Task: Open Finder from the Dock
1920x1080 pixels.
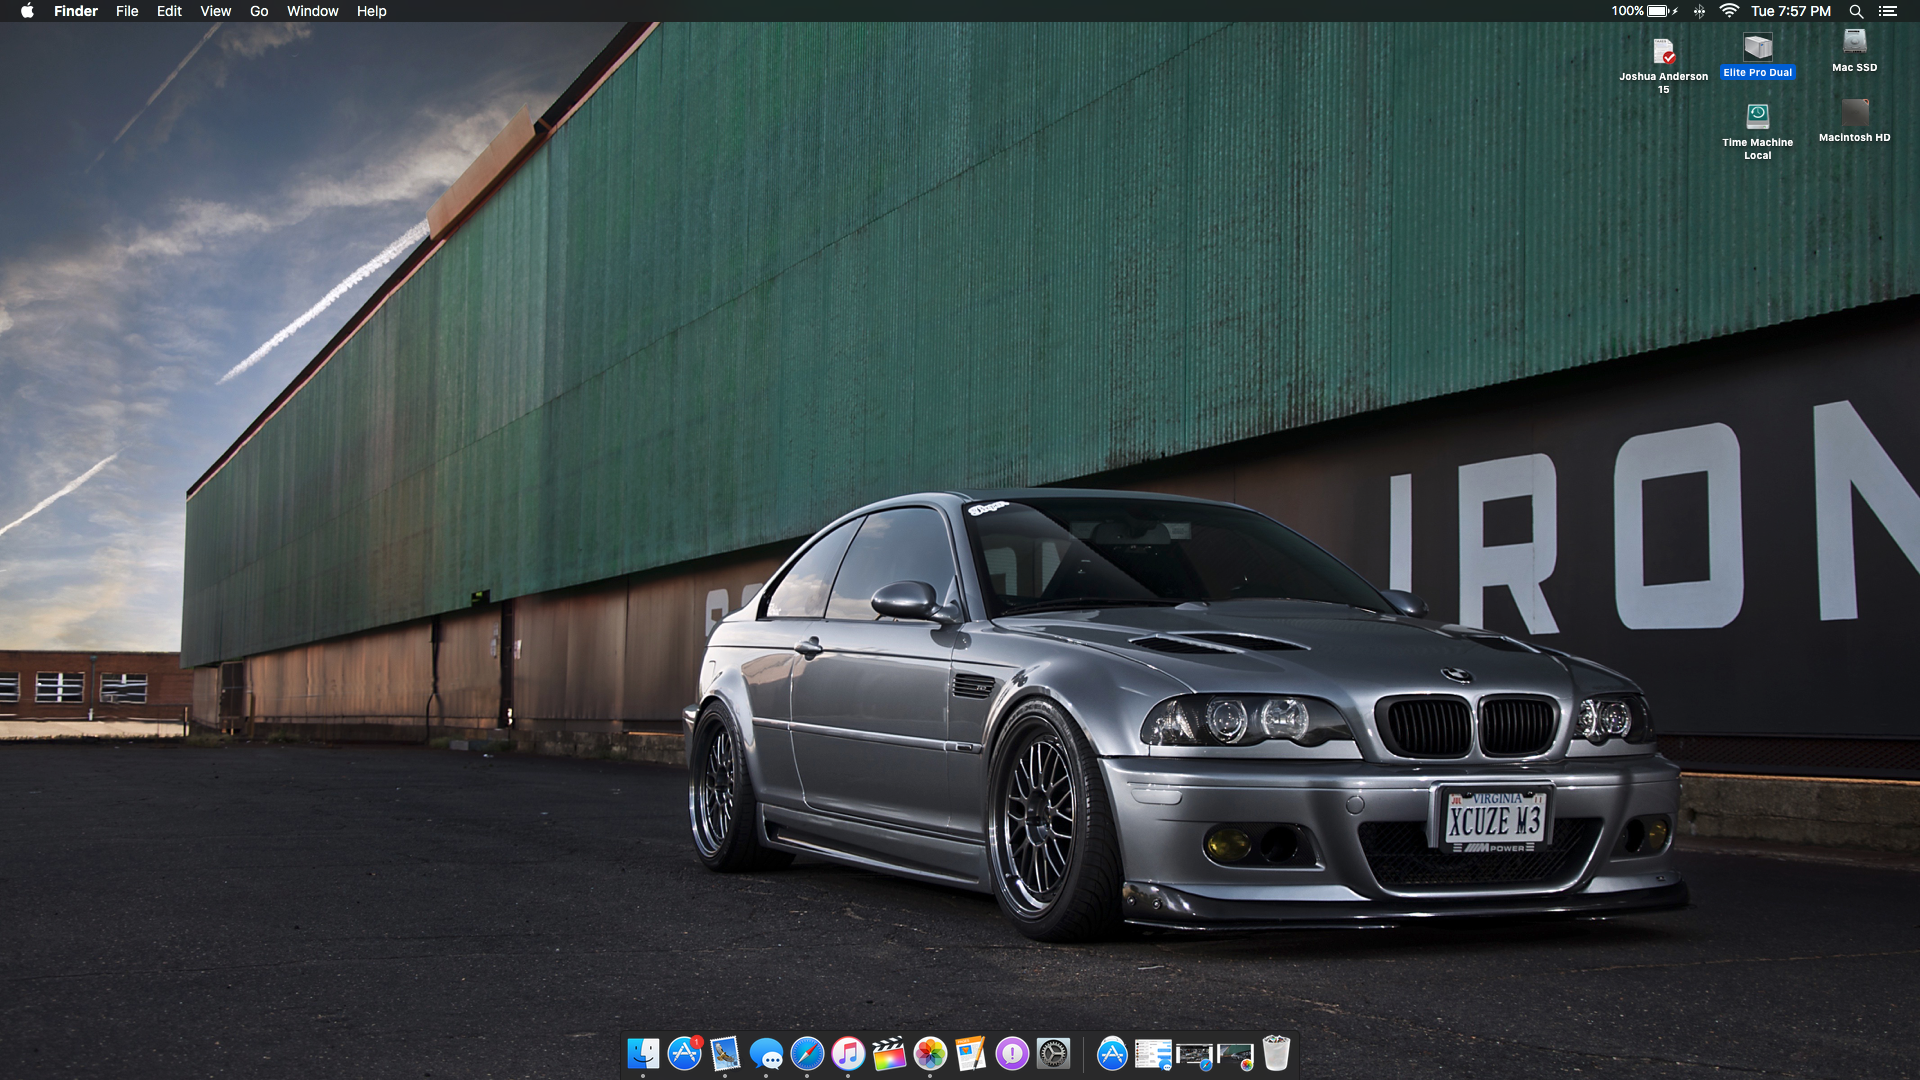Action: (x=643, y=1053)
